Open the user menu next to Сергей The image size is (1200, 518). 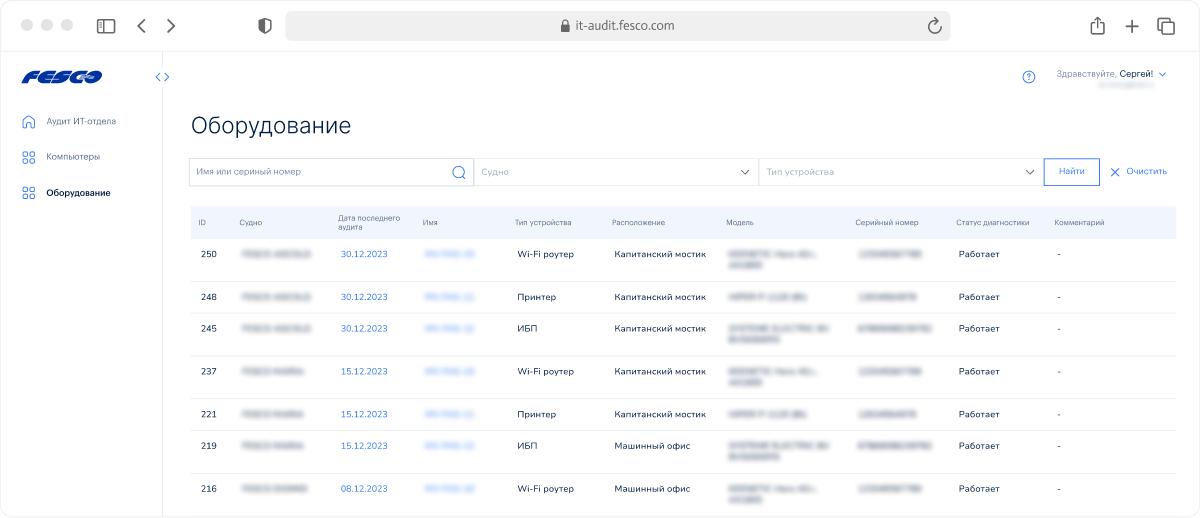point(1163,74)
